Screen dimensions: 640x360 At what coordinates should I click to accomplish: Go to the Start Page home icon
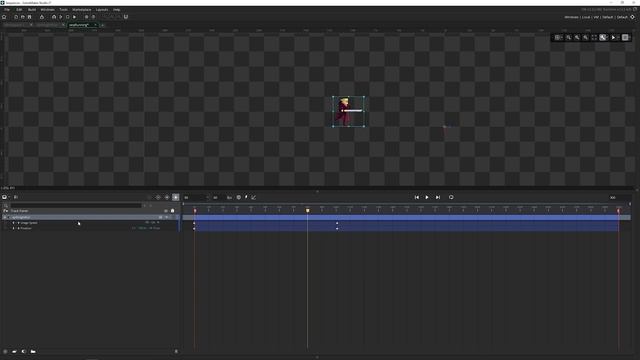pyautogui.click(x=4, y=17)
